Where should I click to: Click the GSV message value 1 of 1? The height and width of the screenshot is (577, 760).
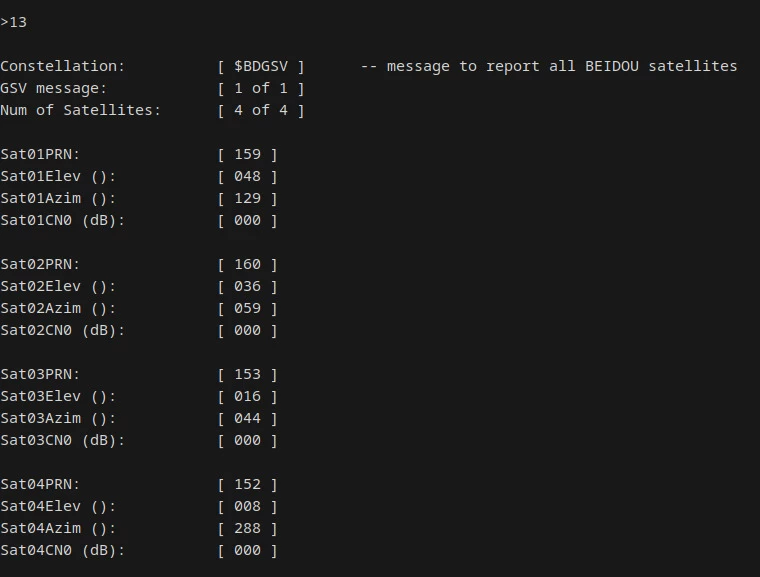pyautogui.click(x=261, y=88)
